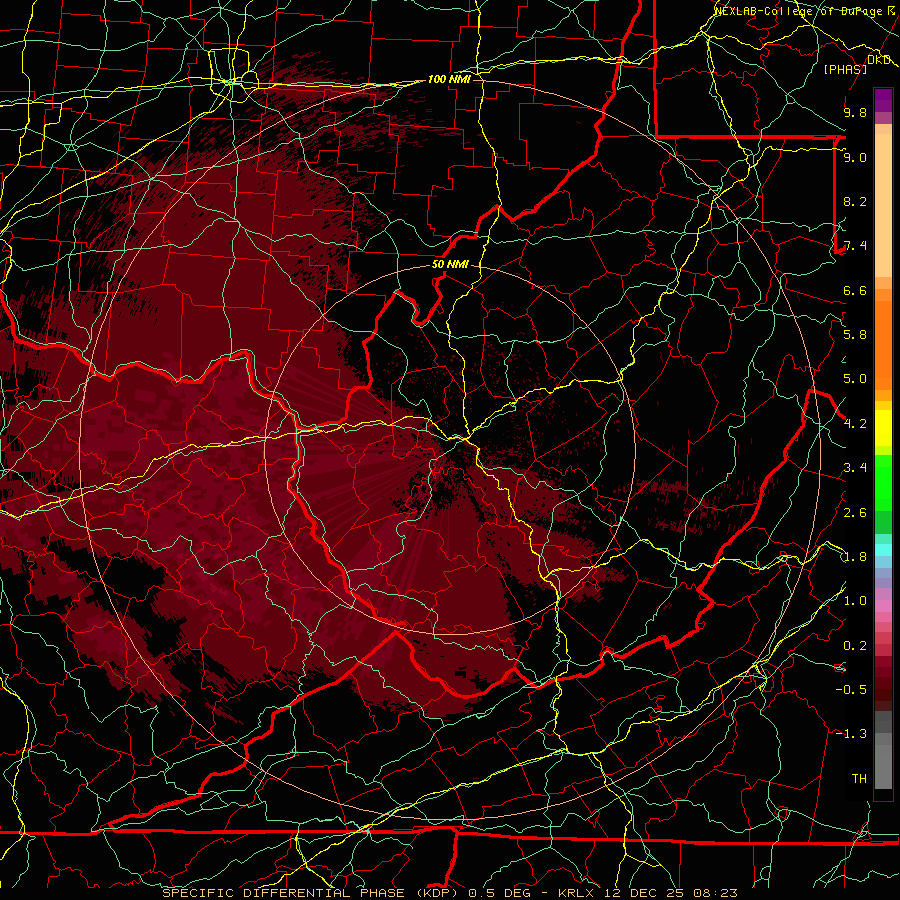This screenshot has height=900, width=900.
Task: Click the 2.6 value on the scale
Action: [855, 513]
